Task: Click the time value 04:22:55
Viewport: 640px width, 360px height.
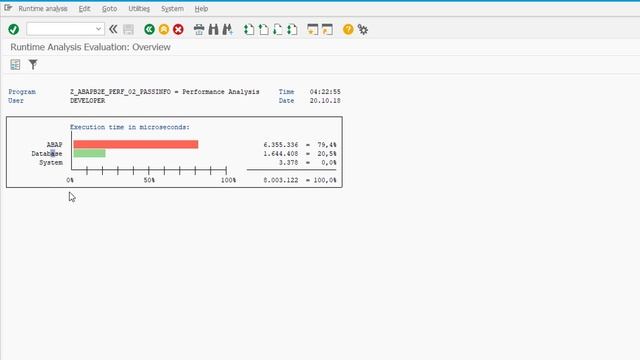Action: (x=325, y=92)
